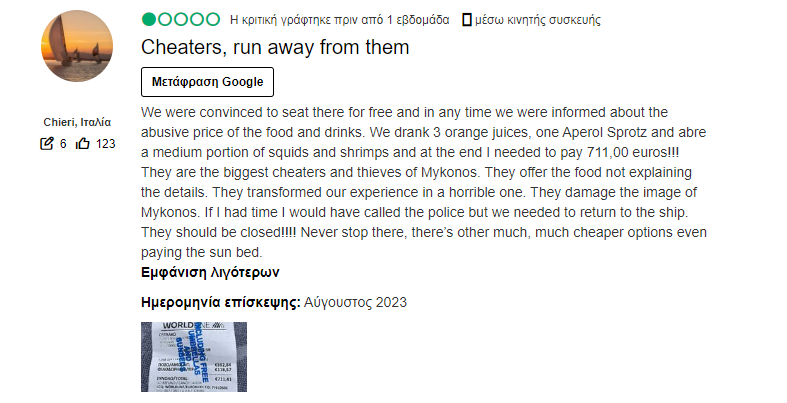Click the third rating bubble
The height and width of the screenshot is (403, 787).
point(181,19)
